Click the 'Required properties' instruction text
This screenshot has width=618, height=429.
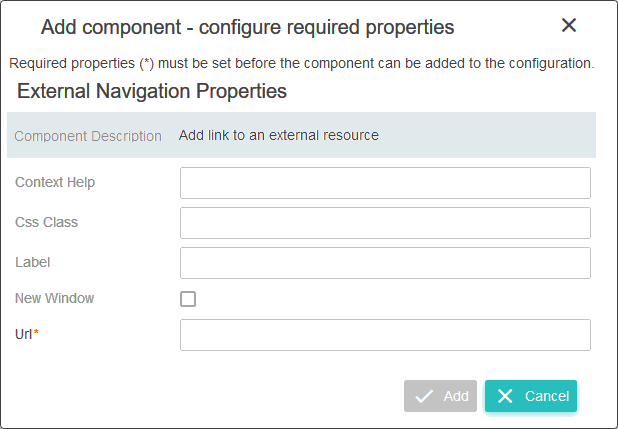tap(301, 63)
